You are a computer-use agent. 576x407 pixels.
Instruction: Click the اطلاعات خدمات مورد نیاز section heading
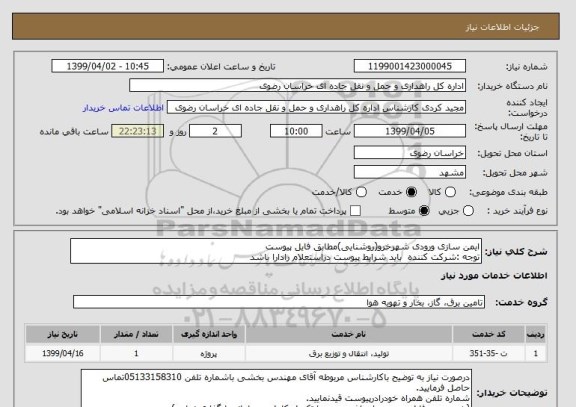[494, 276]
